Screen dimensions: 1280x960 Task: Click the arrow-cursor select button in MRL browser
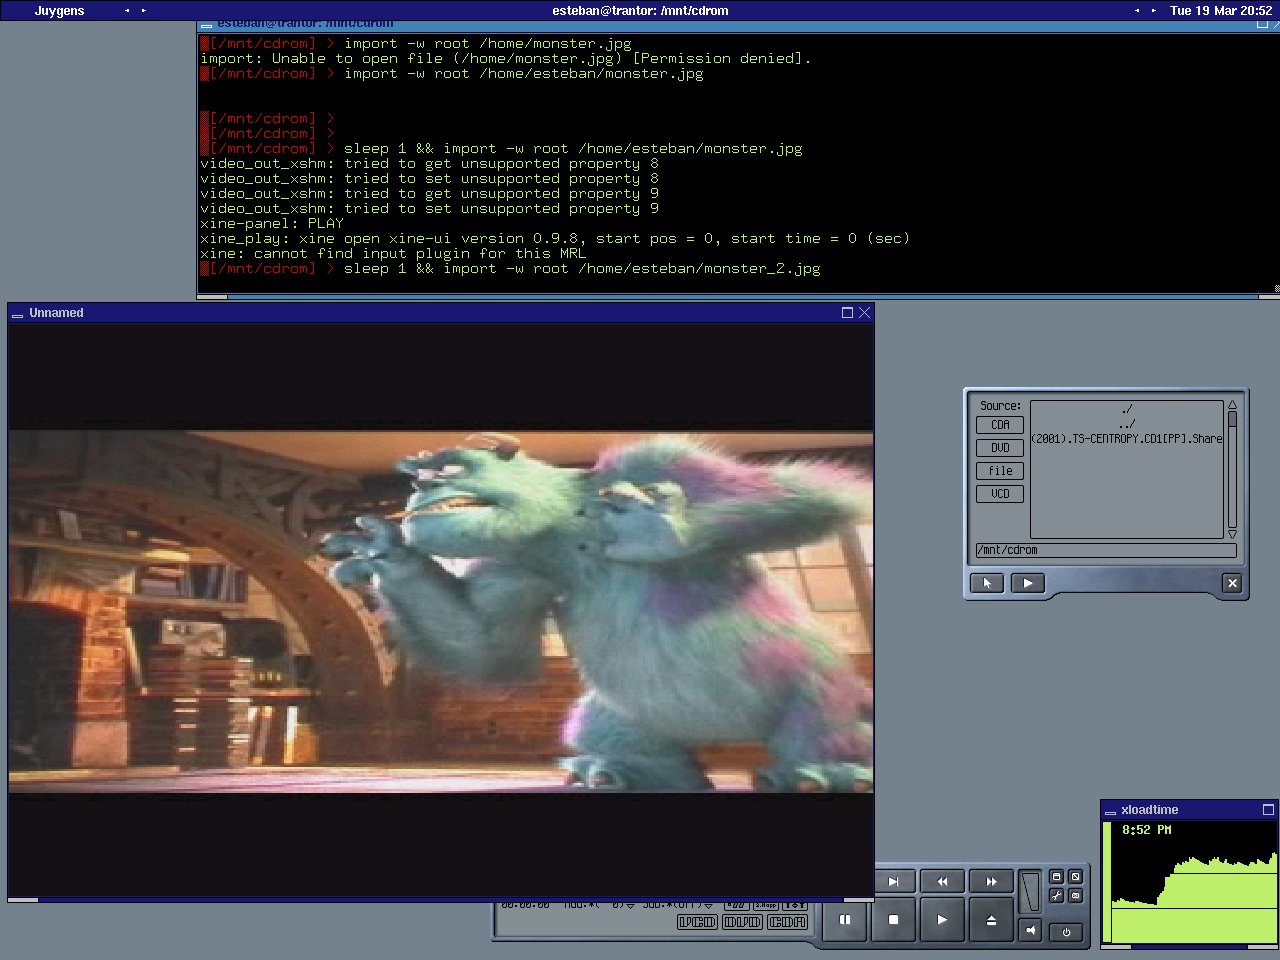click(x=987, y=583)
